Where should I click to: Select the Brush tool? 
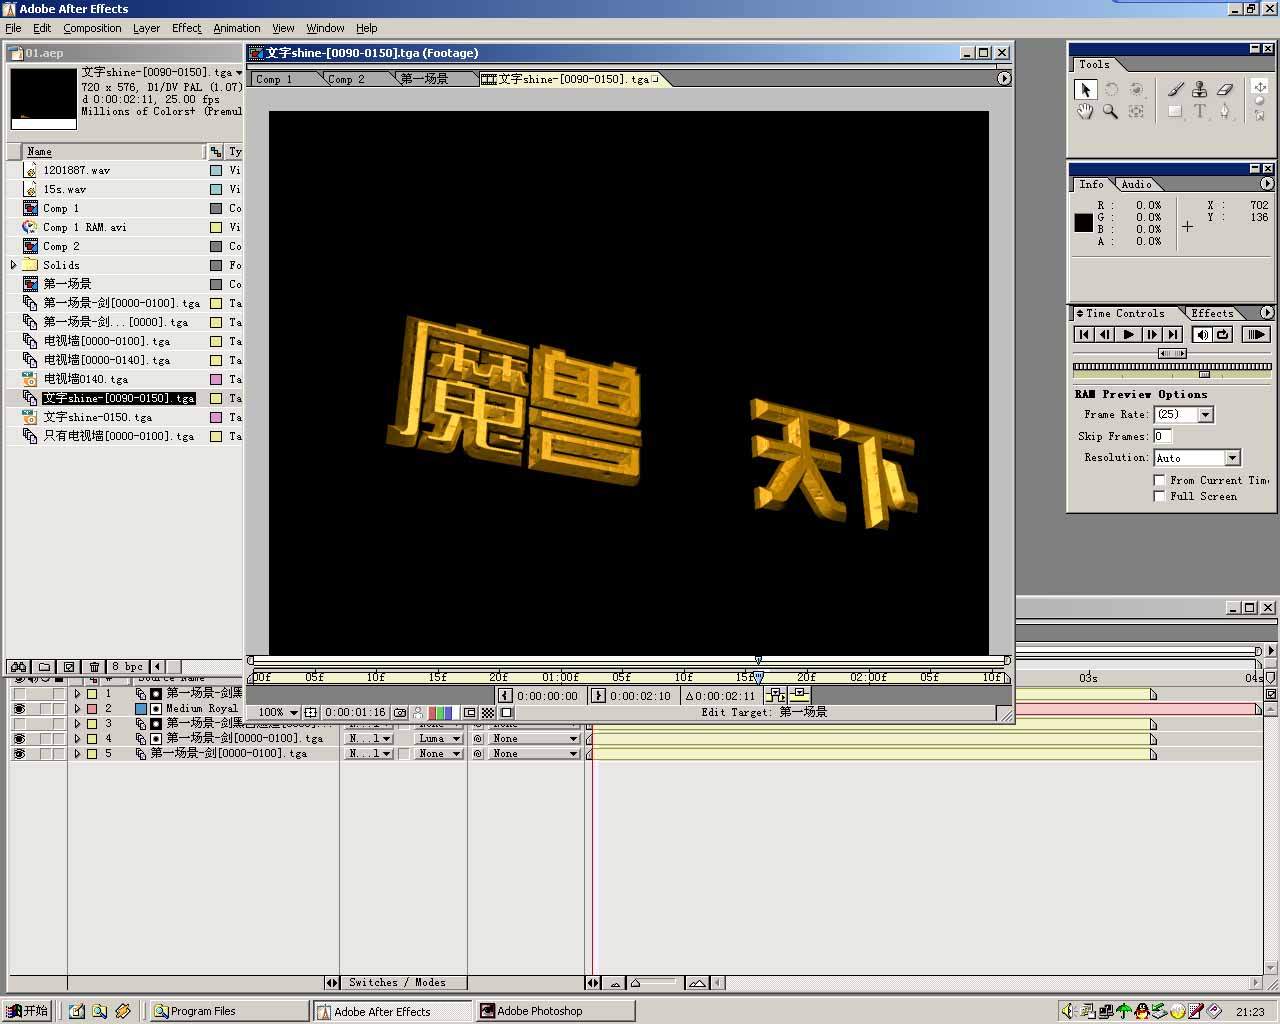[1175, 89]
